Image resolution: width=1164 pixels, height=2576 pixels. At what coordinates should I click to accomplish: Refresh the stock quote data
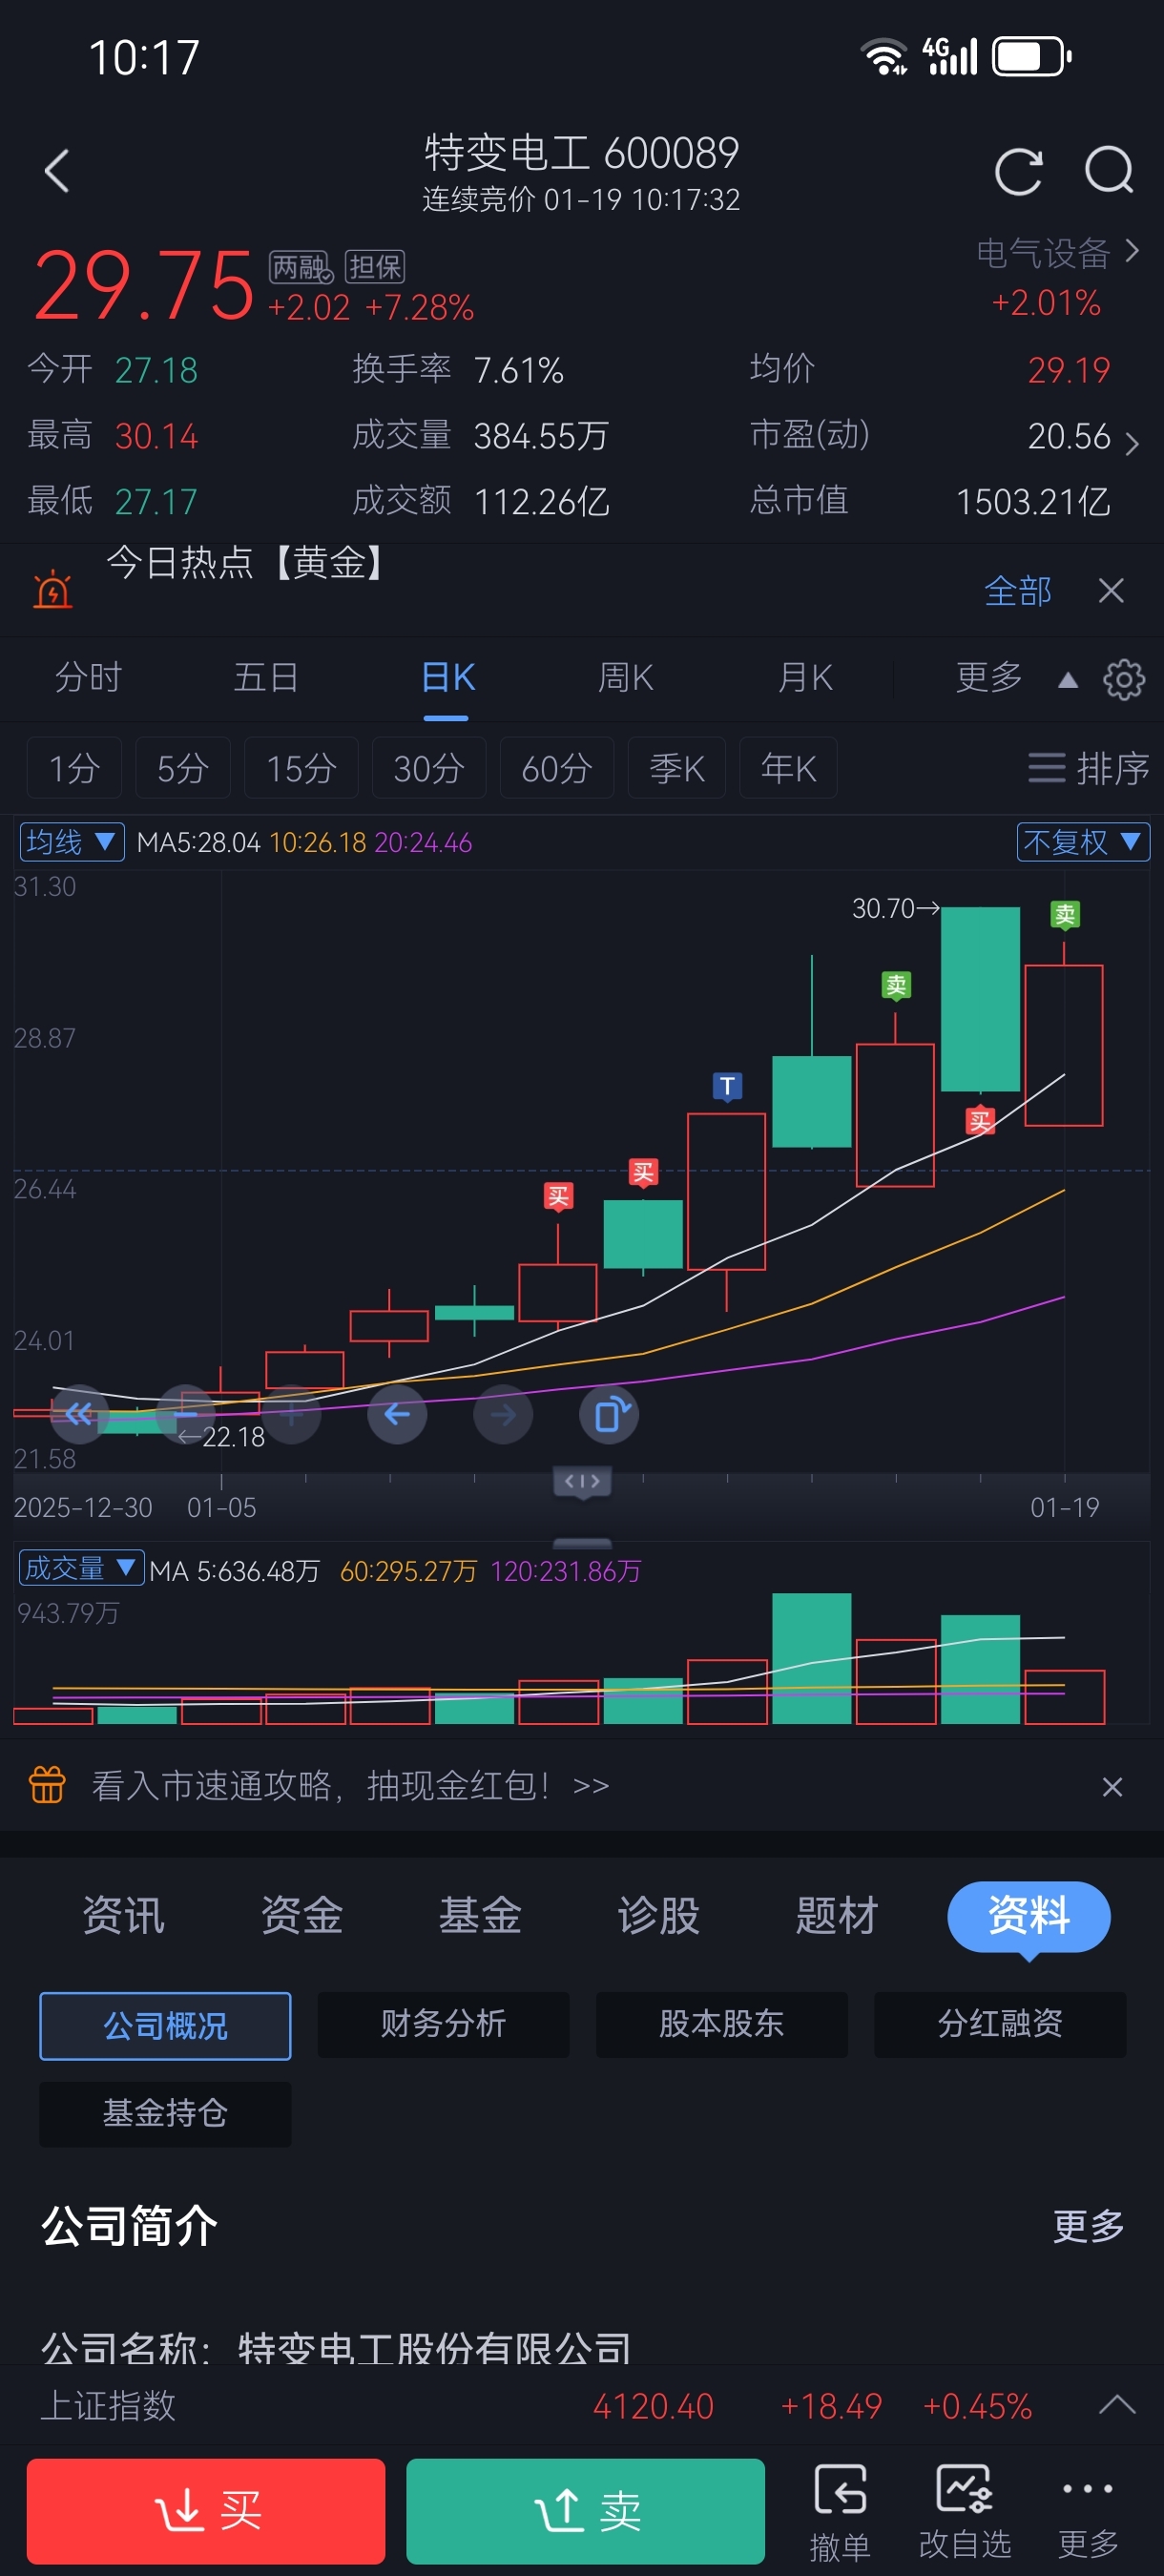coord(1019,171)
